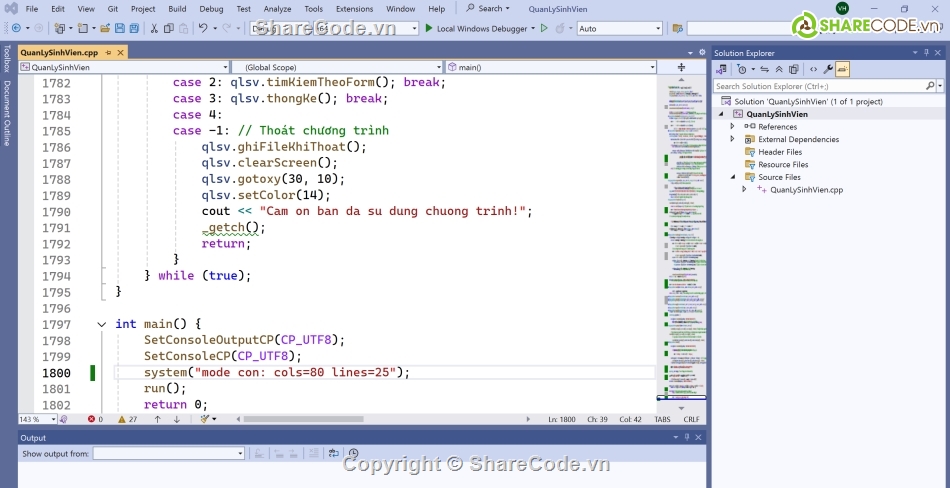Click the CRLF line ending indicator
The height and width of the screenshot is (488, 950).
[x=691, y=419]
